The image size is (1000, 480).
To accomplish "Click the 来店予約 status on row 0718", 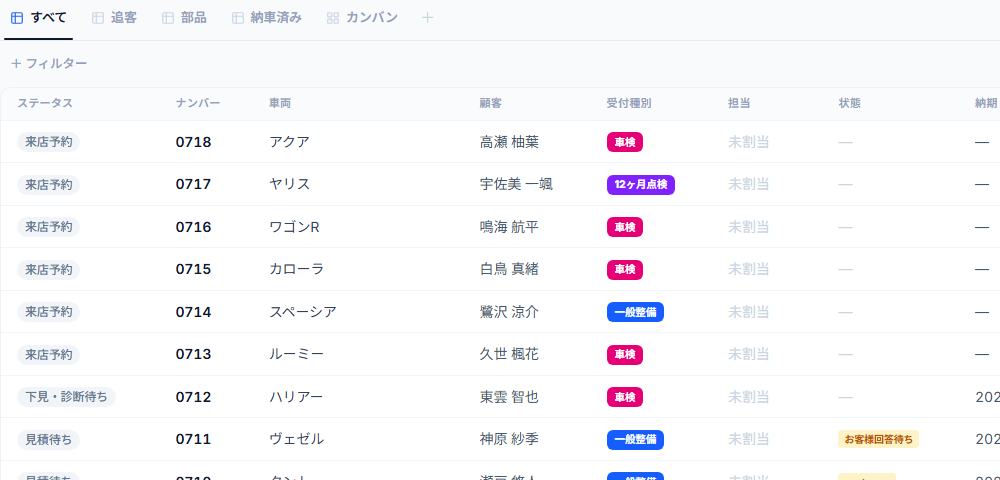I will [x=48, y=142].
